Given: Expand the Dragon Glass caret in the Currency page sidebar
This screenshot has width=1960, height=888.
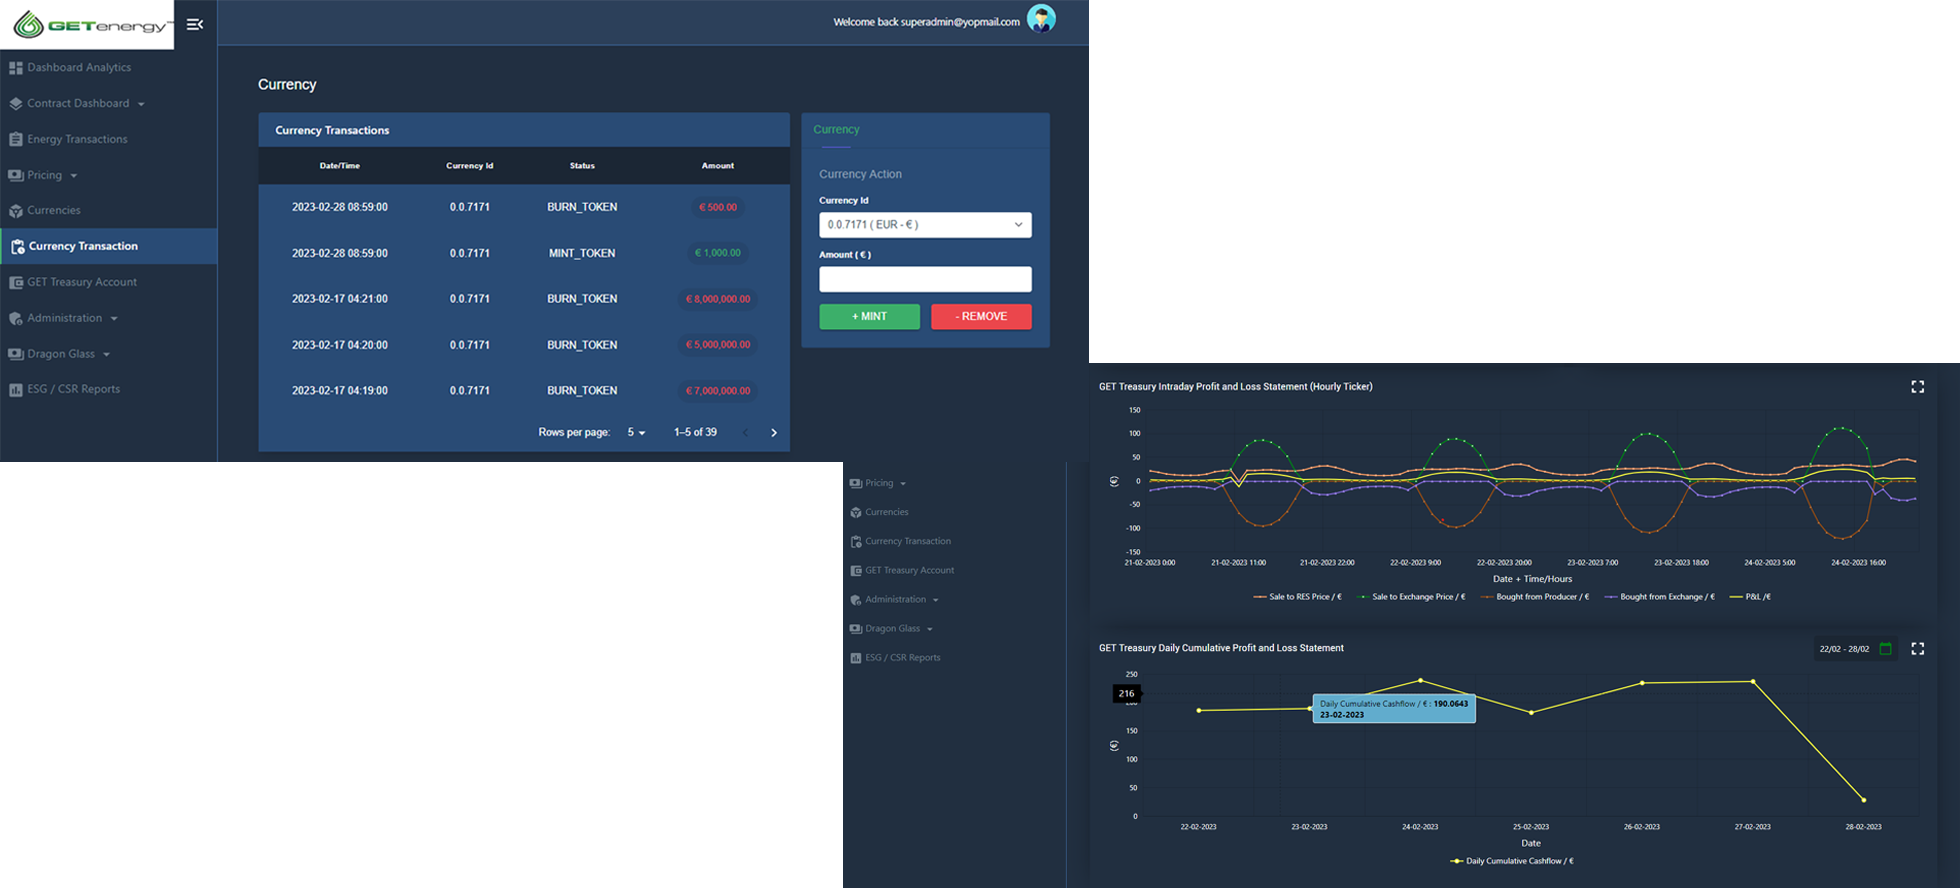Looking at the screenshot, I should (107, 355).
